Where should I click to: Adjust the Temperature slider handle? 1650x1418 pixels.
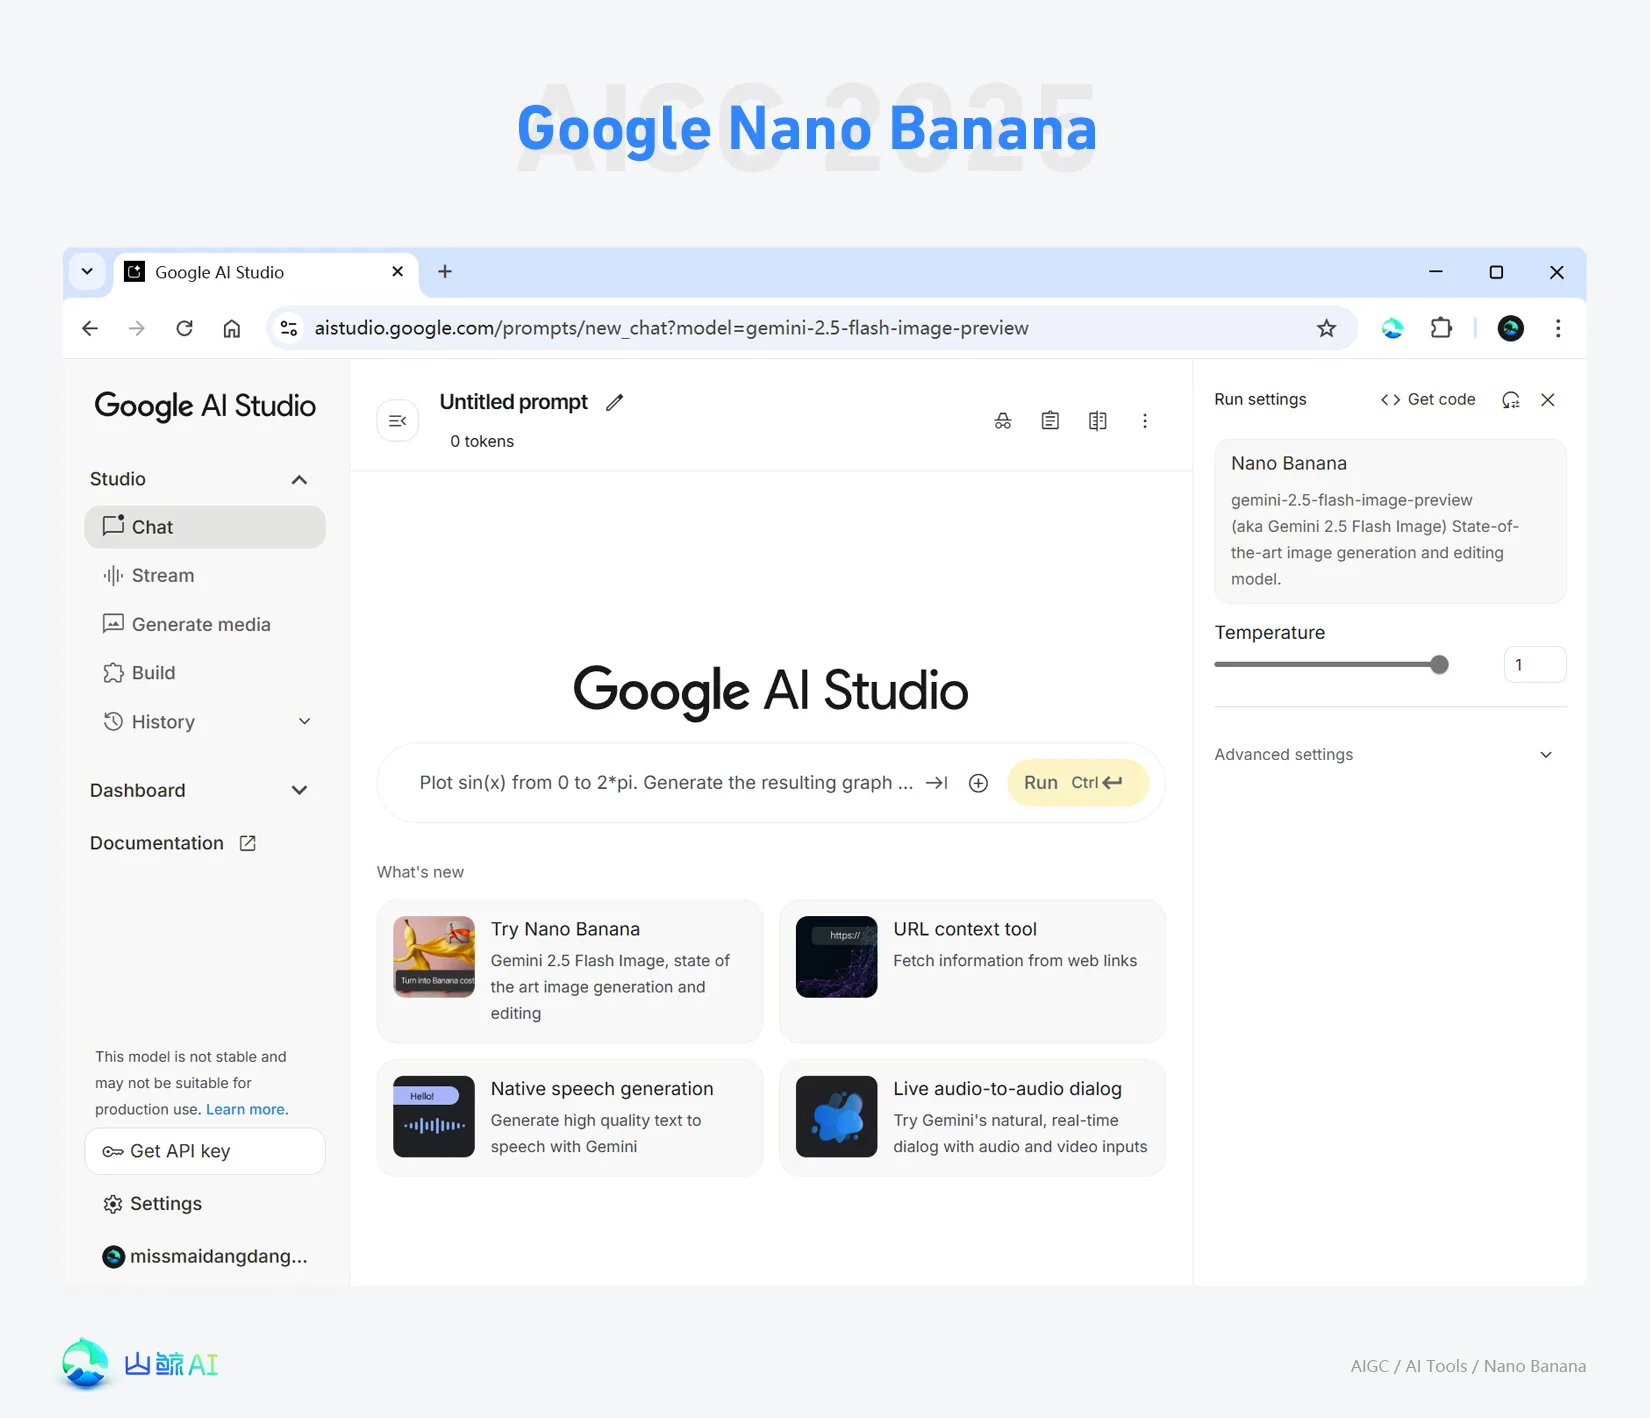(x=1439, y=665)
